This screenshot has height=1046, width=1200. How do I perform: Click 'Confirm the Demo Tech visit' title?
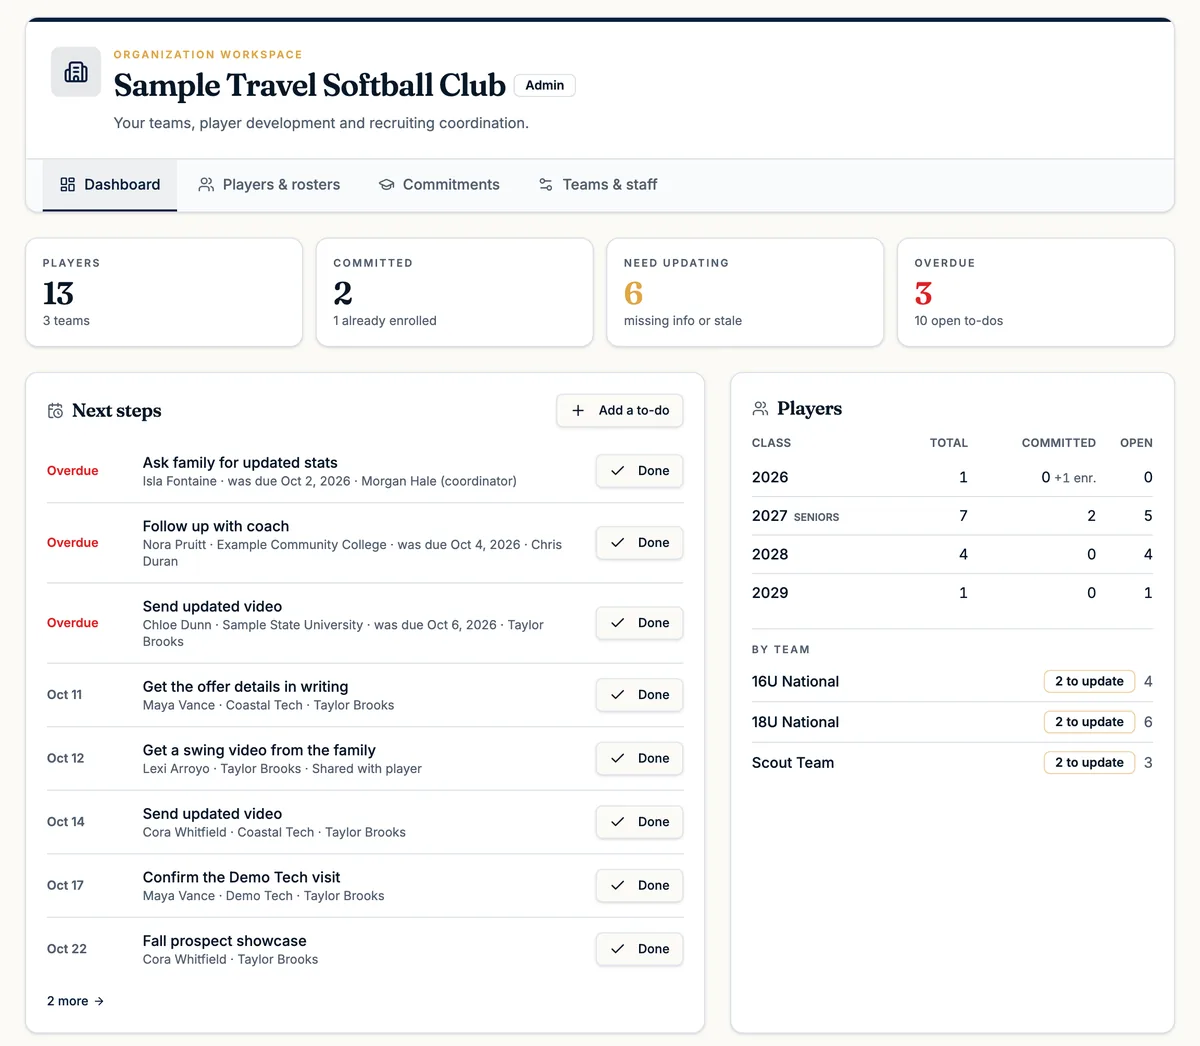(x=242, y=877)
